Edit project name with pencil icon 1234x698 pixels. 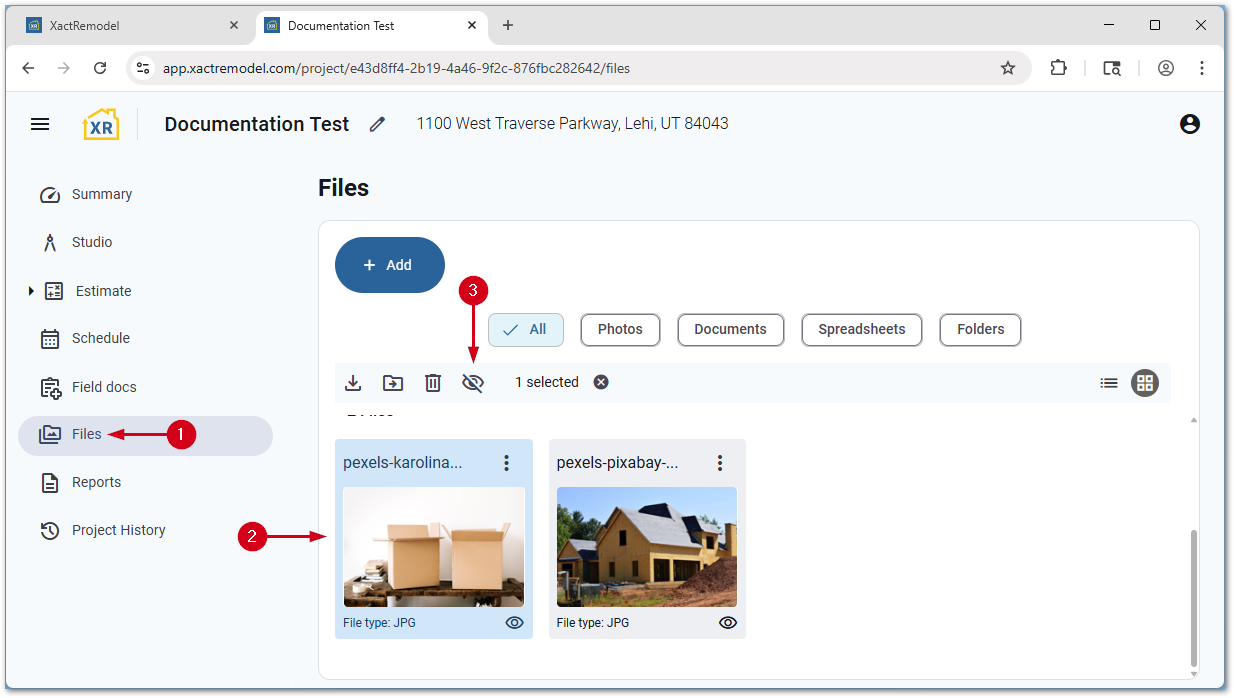tap(377, 124)
